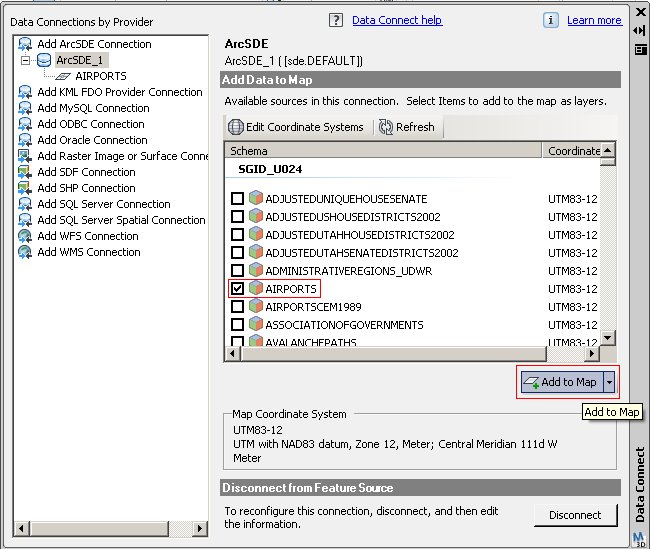The width and height of the screenshot is (650, 549).
Task: Select the ArcSDE_1 database icon
Action: coord(44,60)
